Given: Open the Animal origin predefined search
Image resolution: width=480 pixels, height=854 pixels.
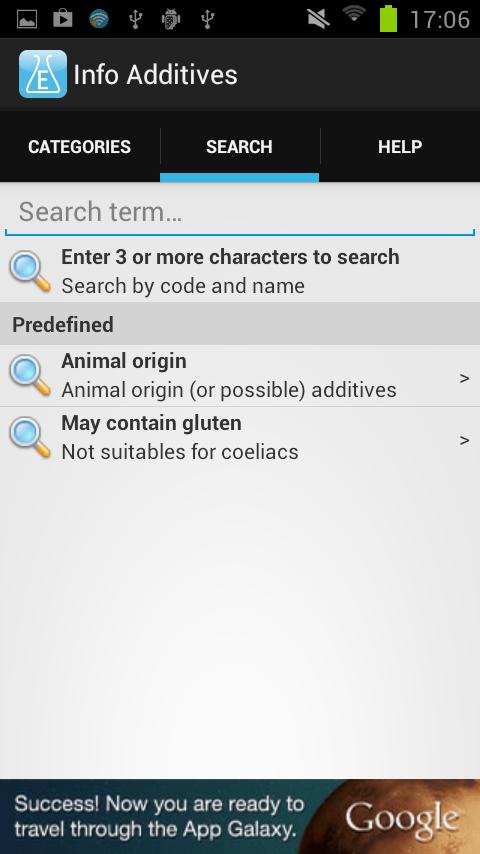Looking at the screenshot, I should 240,376.
